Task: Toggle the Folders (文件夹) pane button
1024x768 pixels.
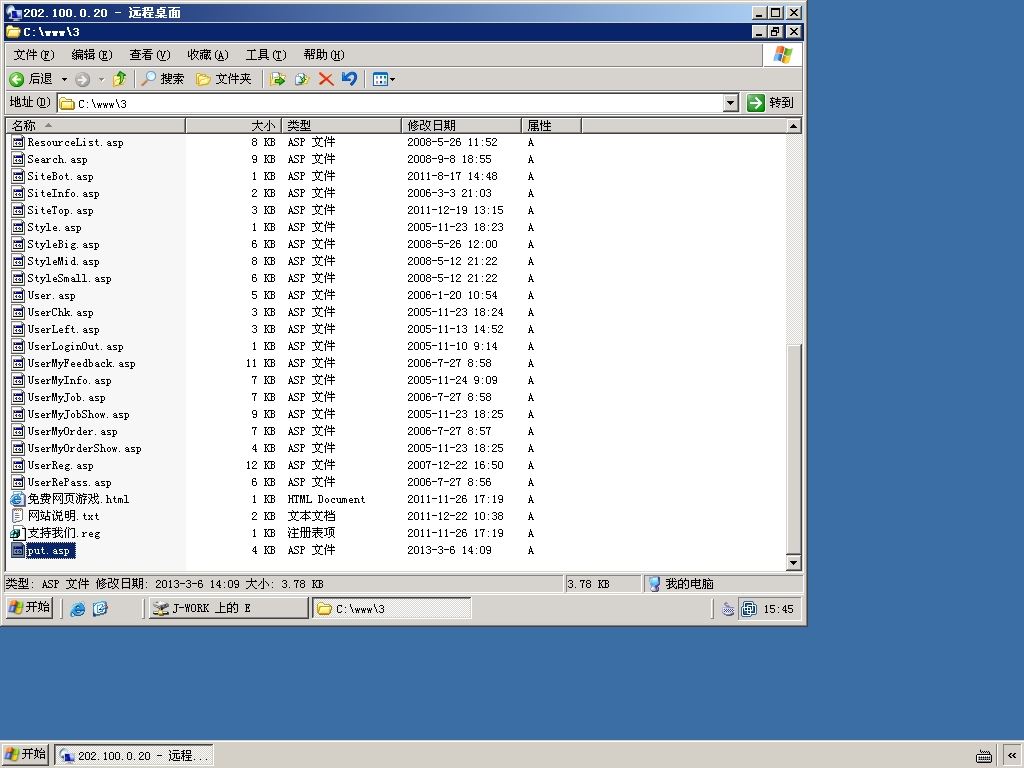Action: pyautogui.click(x=224, y=79)
